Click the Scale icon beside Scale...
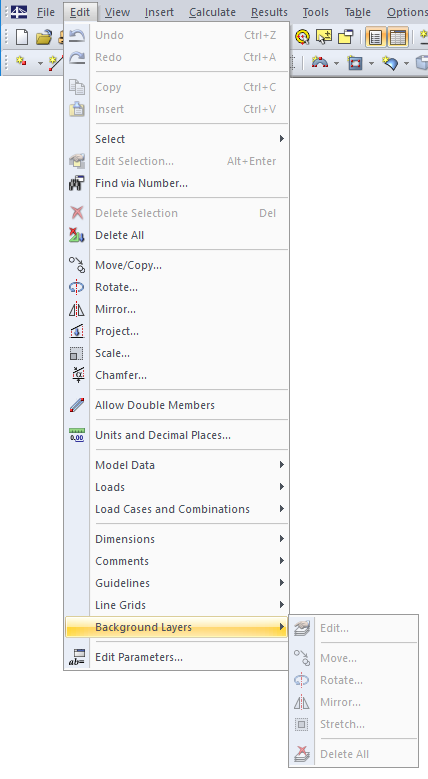Image resolution: width=428 pixels, height=779 pixels. tap(77, 353)
